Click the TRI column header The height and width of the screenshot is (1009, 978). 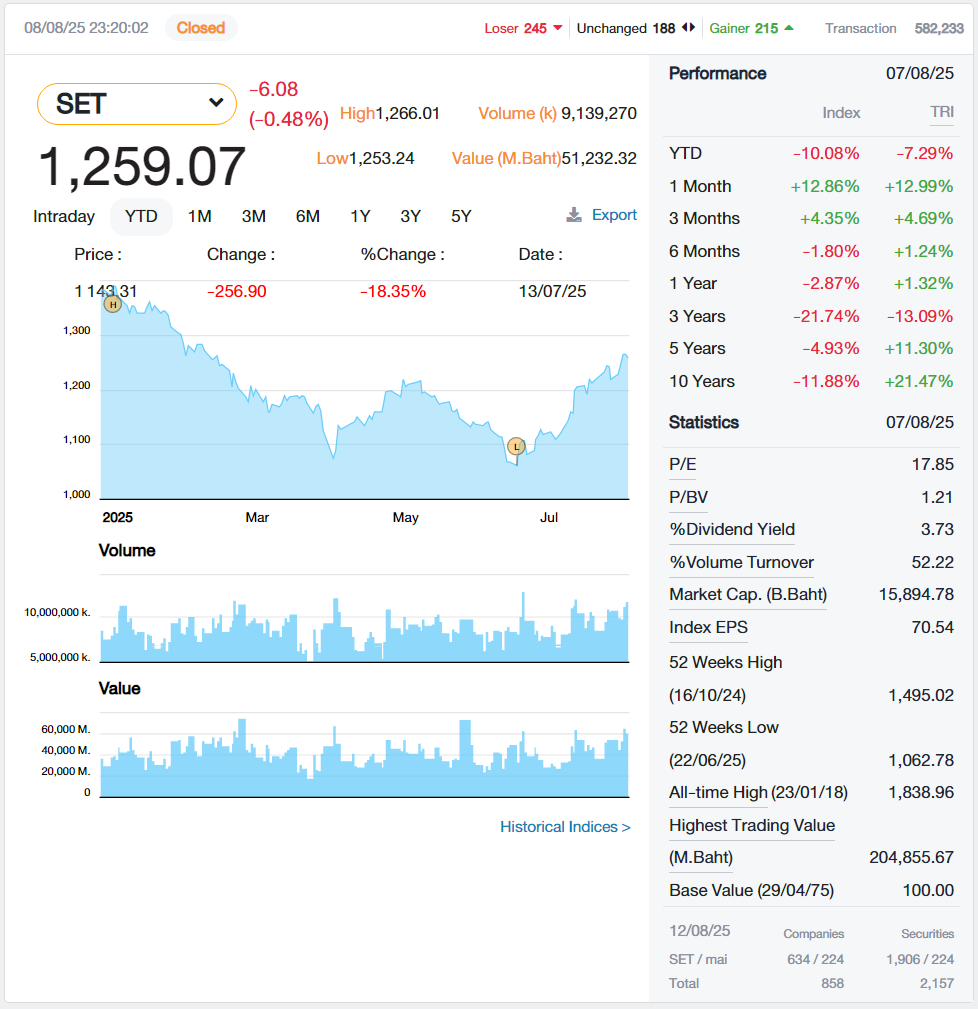tap(942, 112)
